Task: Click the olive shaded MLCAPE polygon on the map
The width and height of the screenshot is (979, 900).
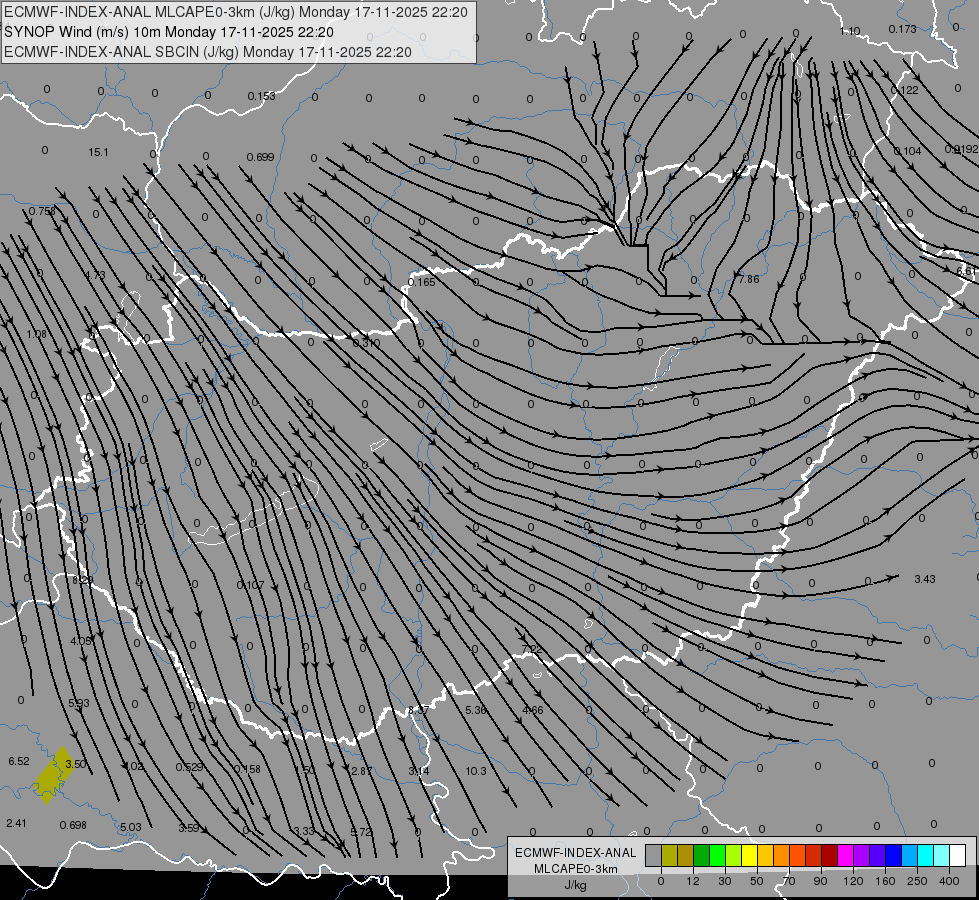Action: (x=53, y=775)
